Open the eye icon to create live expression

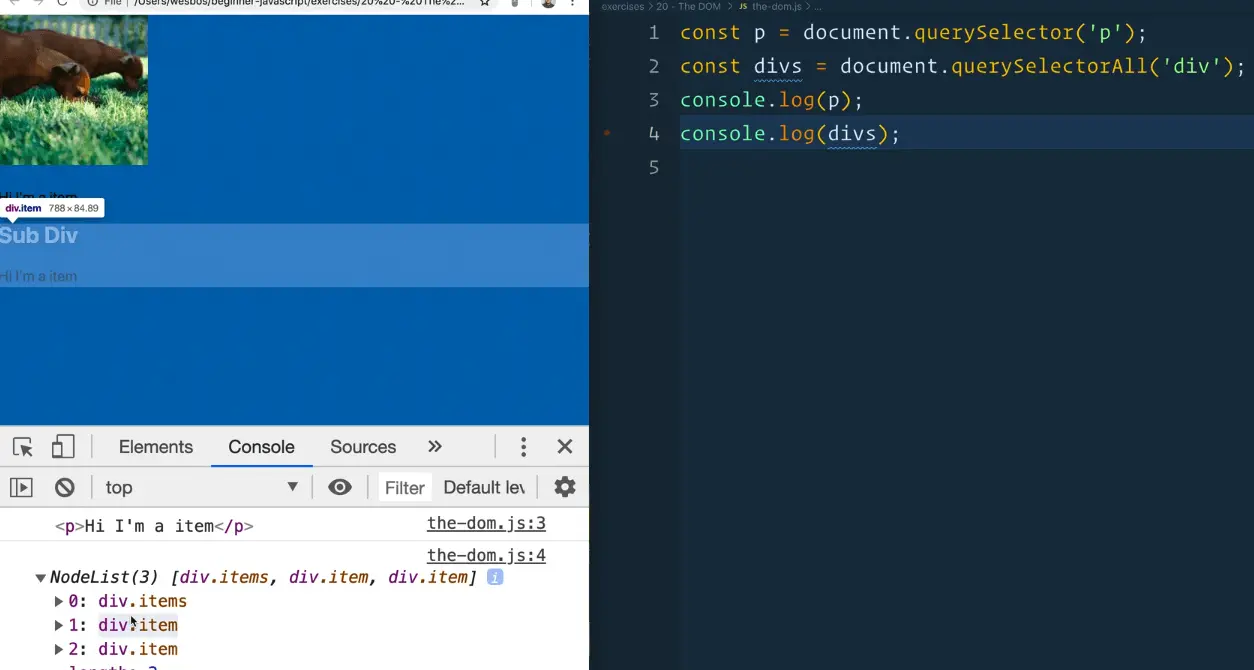[x=340, y=487]
